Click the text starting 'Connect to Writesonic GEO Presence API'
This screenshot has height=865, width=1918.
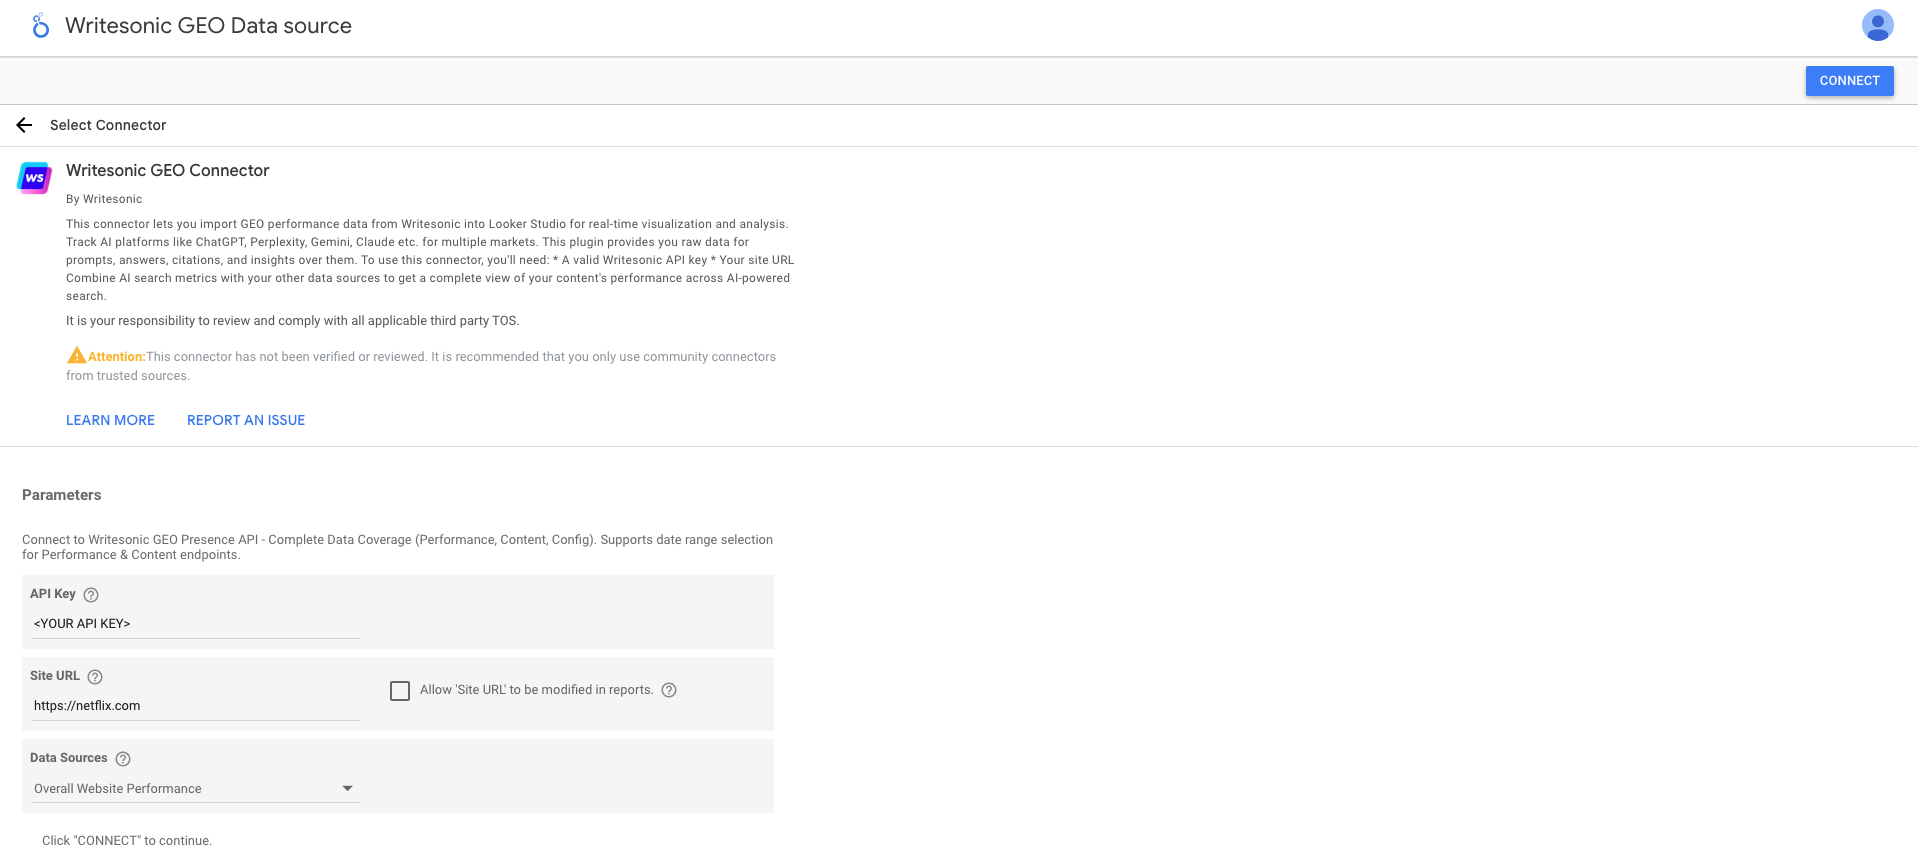pyautogui.click(x=397, y=547)
